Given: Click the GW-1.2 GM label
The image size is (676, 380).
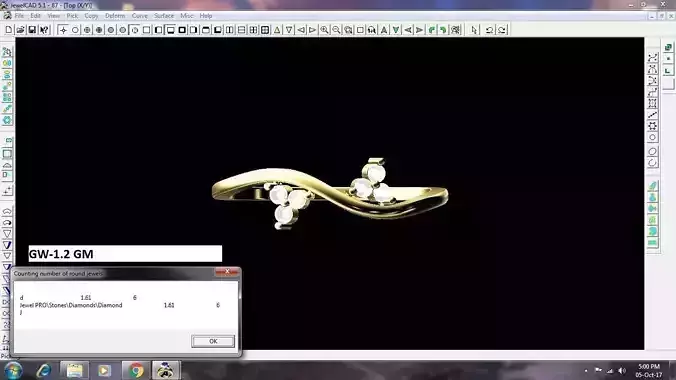Looking at the screenshot, I should click(61, 254).
